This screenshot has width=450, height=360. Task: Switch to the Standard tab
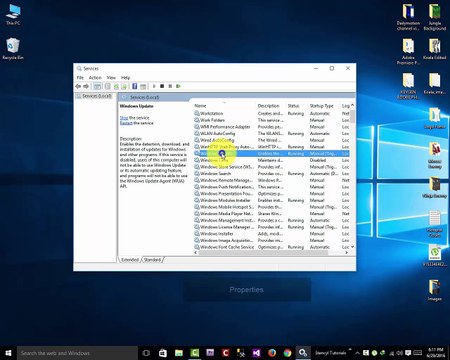[x=152, y=260]
